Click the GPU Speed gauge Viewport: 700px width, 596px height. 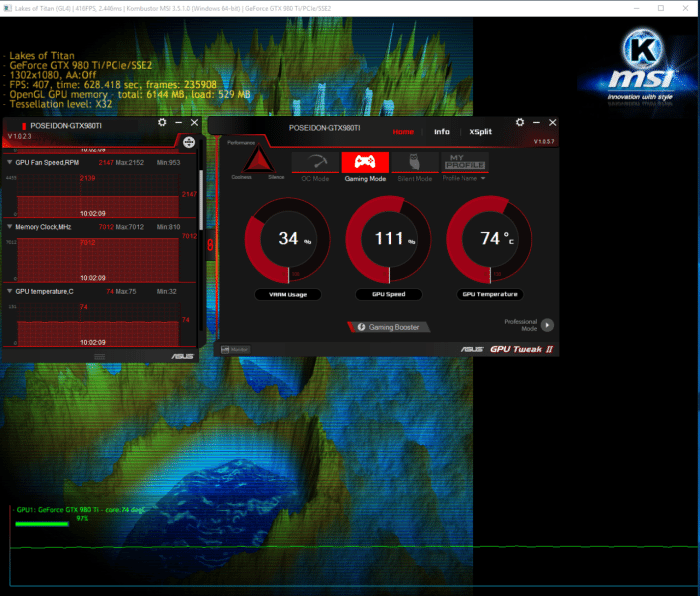389,240
